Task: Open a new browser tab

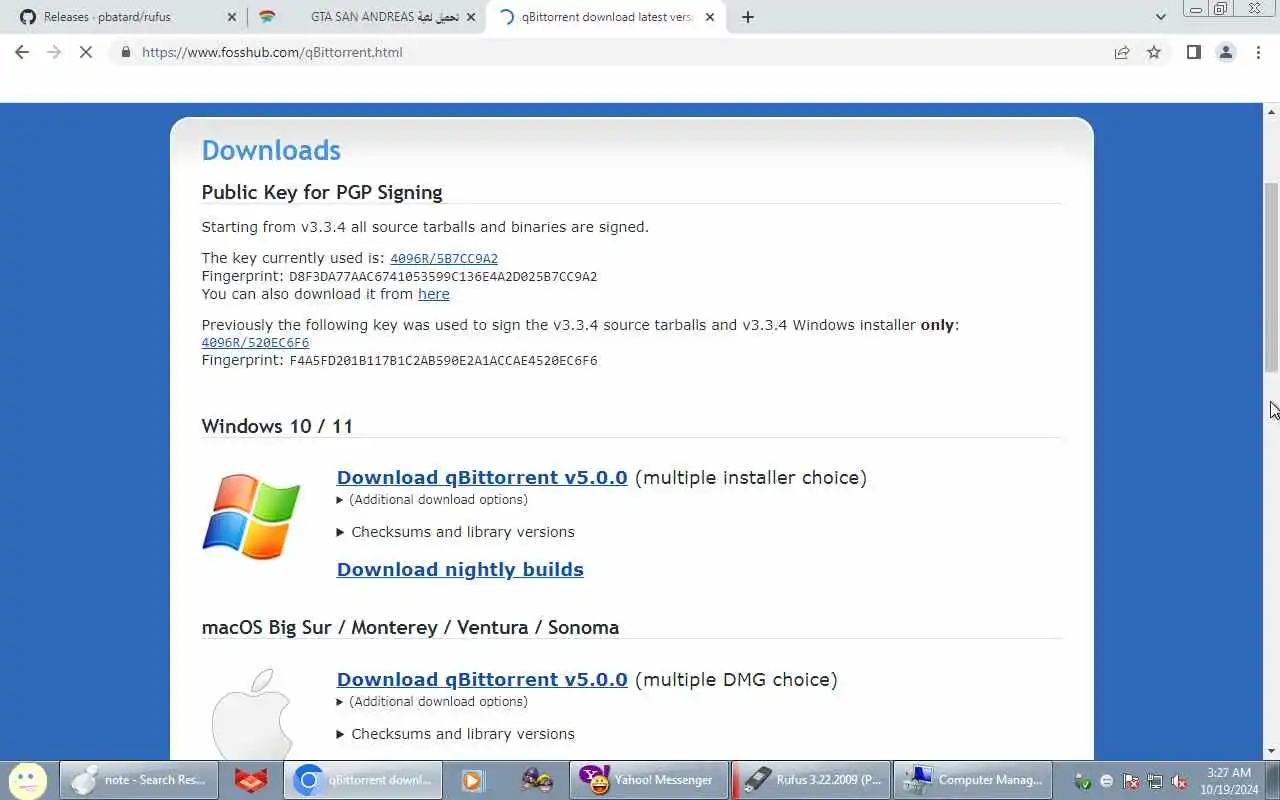Action: [748, 17]
